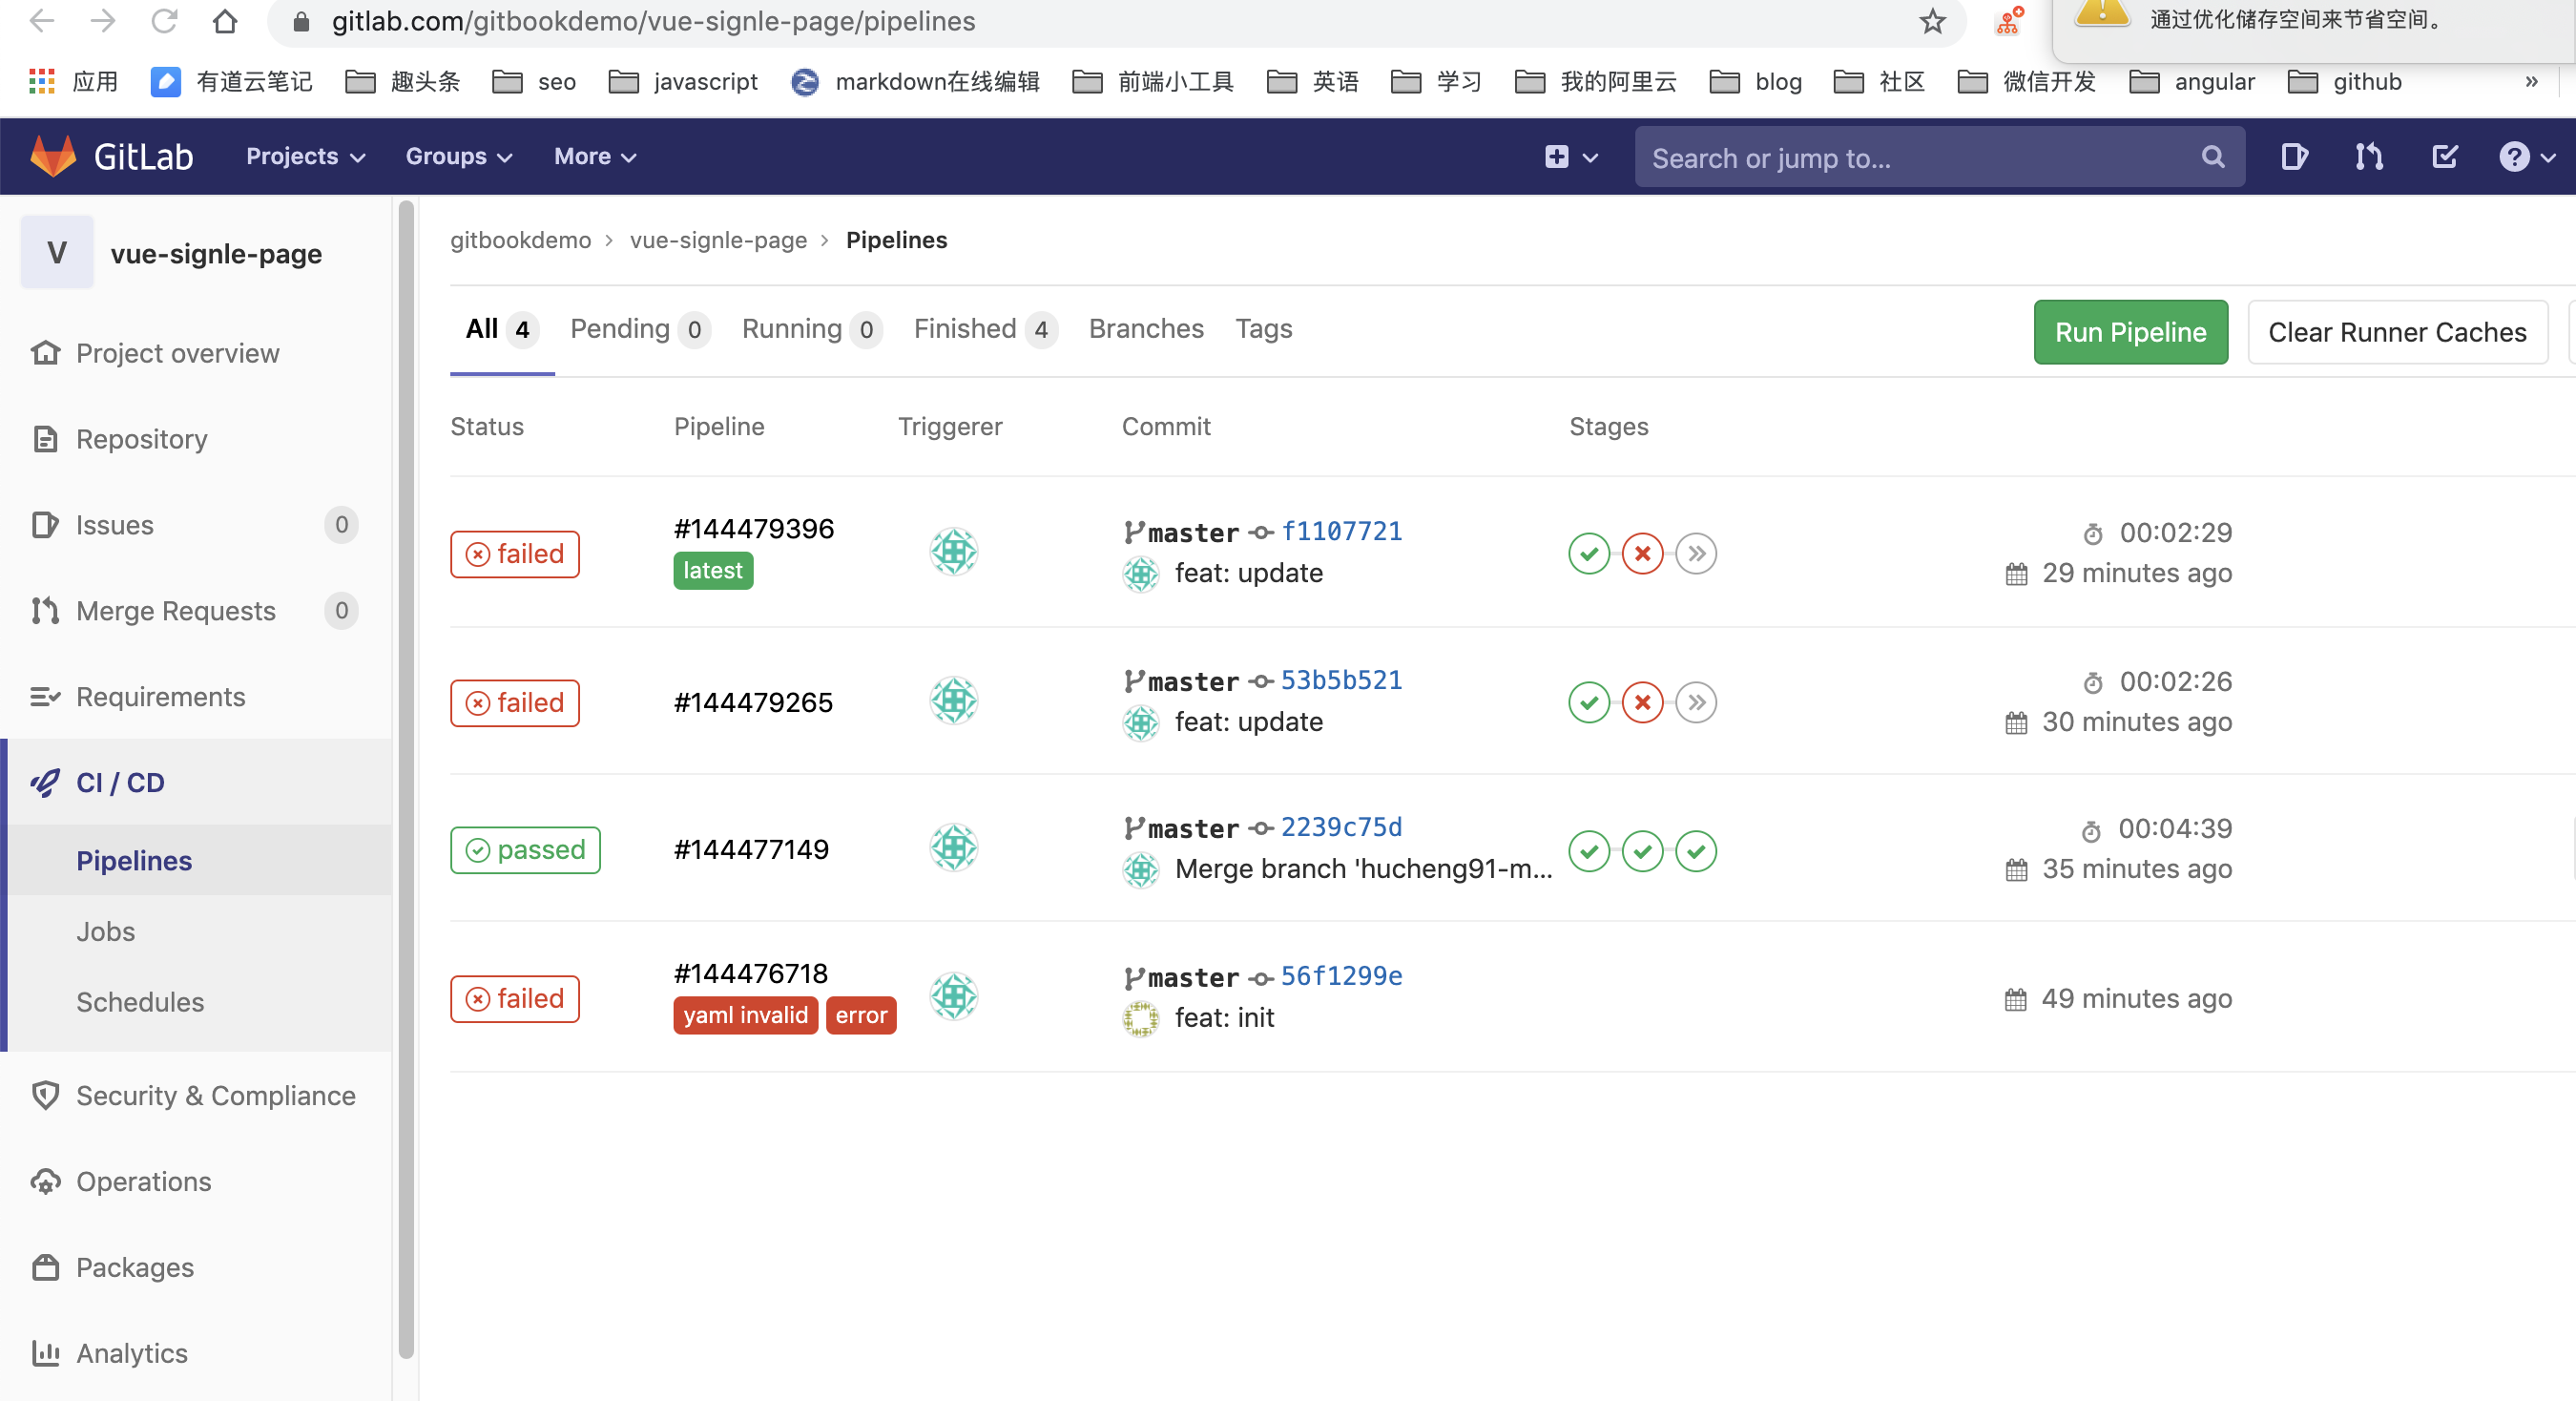The height and width of the screenshot is (1401, 2576).
Task: Click failed stage icon of pipeline #144479396
Action: (1642, 553)
